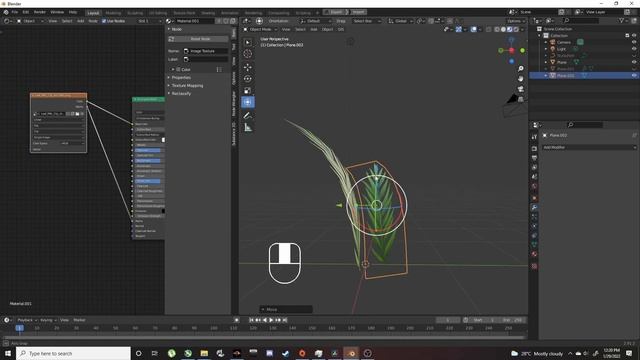Image resolution: width=640 pixels, height=360 pixels.
Task: Open the Modifier properties wrench tab
Action: 534,207
